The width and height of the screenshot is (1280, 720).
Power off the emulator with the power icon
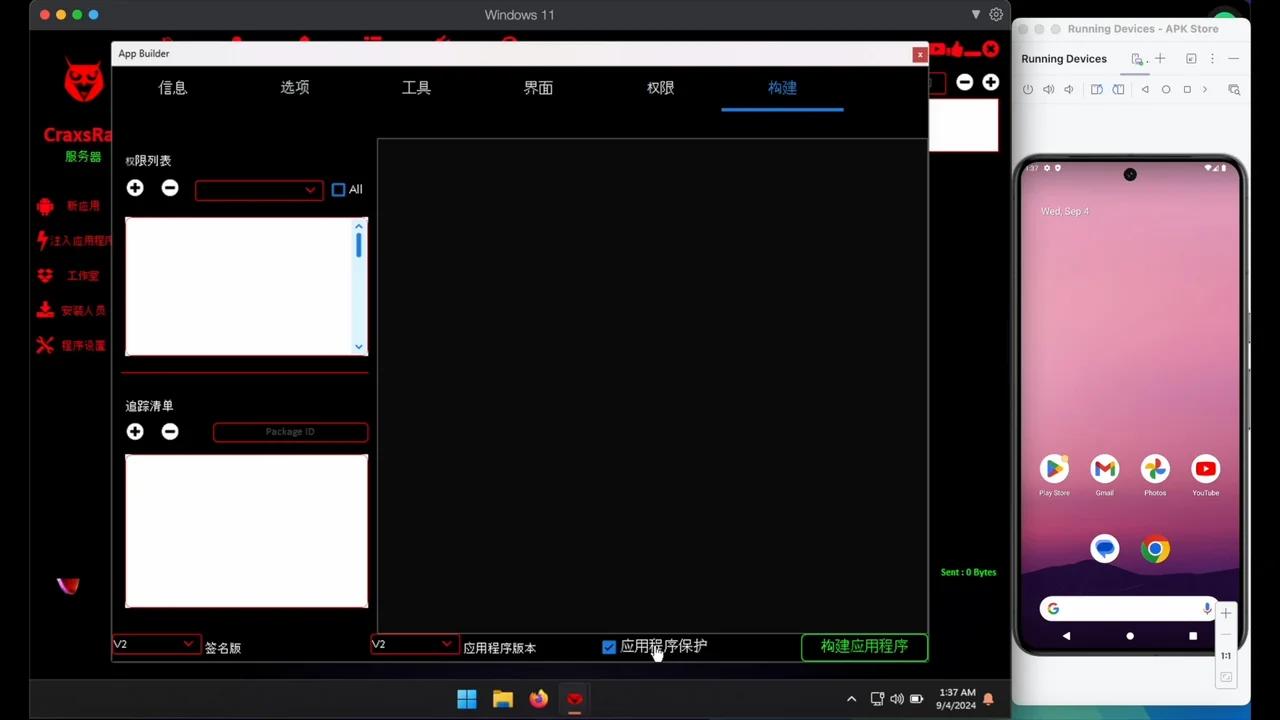pyautogui.click(x=1028, y=89)
